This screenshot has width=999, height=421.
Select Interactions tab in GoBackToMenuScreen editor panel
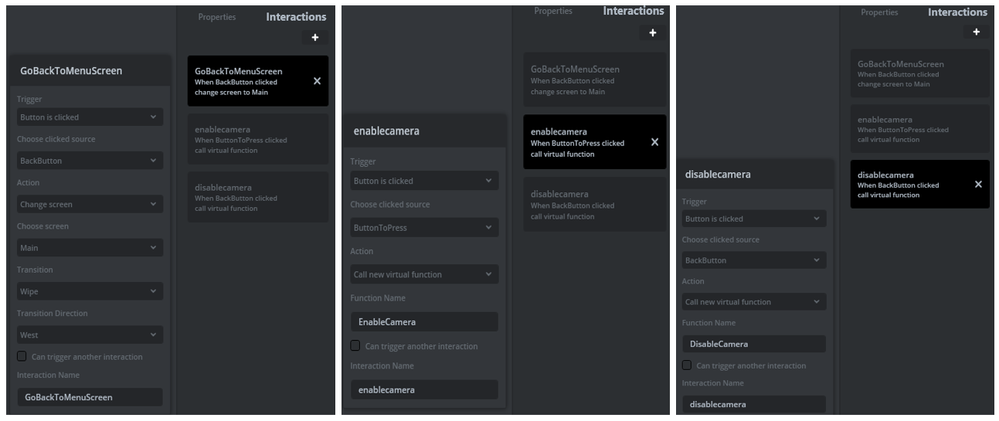(x=296, y=17)
